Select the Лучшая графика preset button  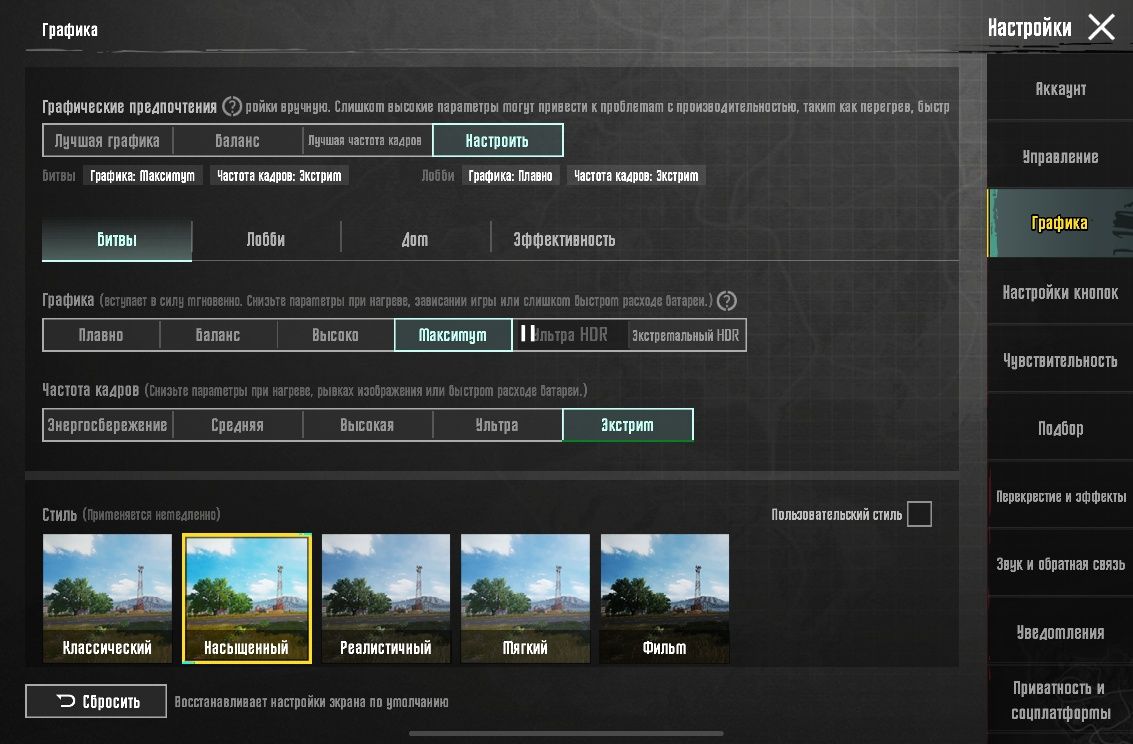pyautogui.click(x=108, y=140)
